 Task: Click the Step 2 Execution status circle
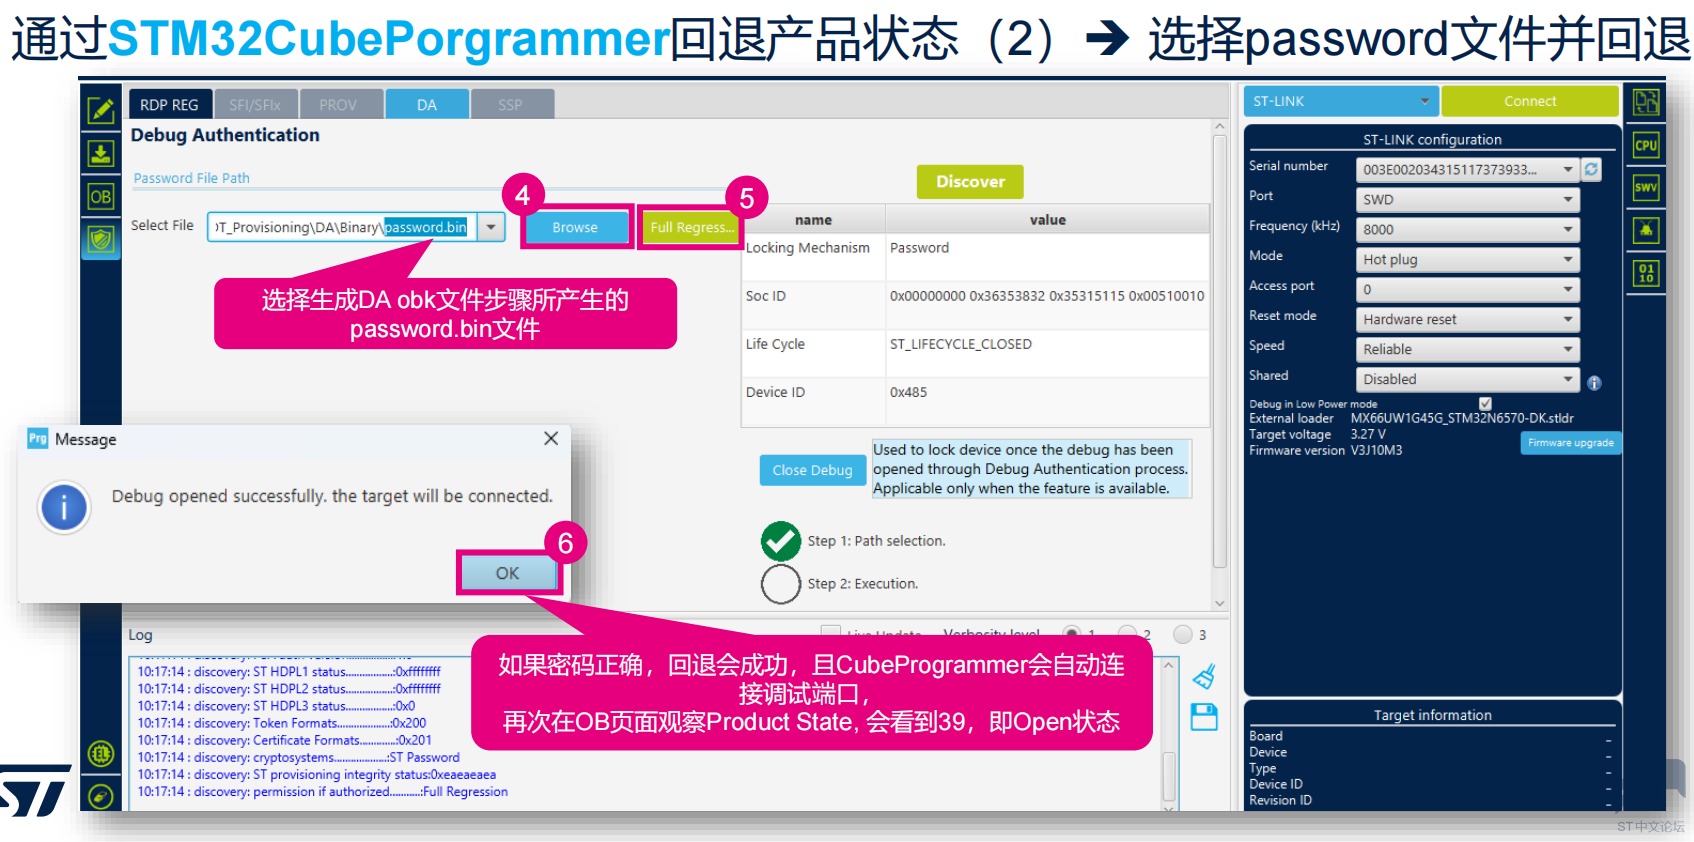point(781,584)
